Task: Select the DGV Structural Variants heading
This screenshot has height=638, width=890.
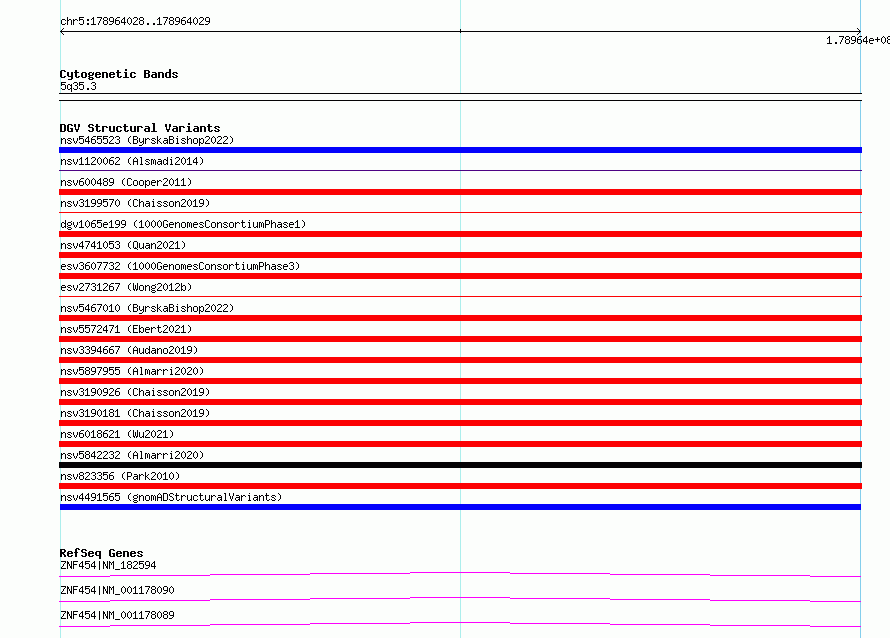Action: click(x=140, y=128)
